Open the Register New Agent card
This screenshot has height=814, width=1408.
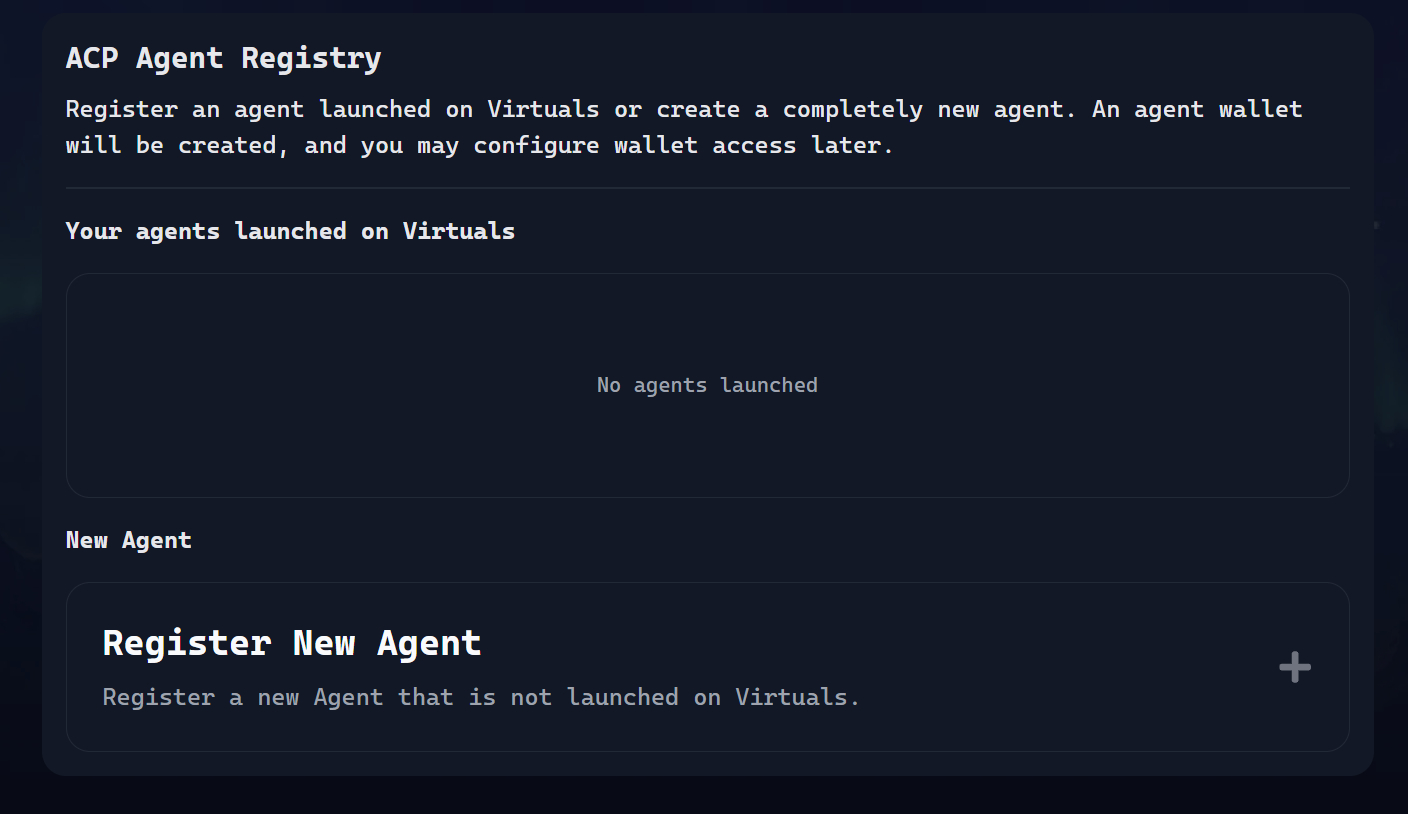[708, 666]
